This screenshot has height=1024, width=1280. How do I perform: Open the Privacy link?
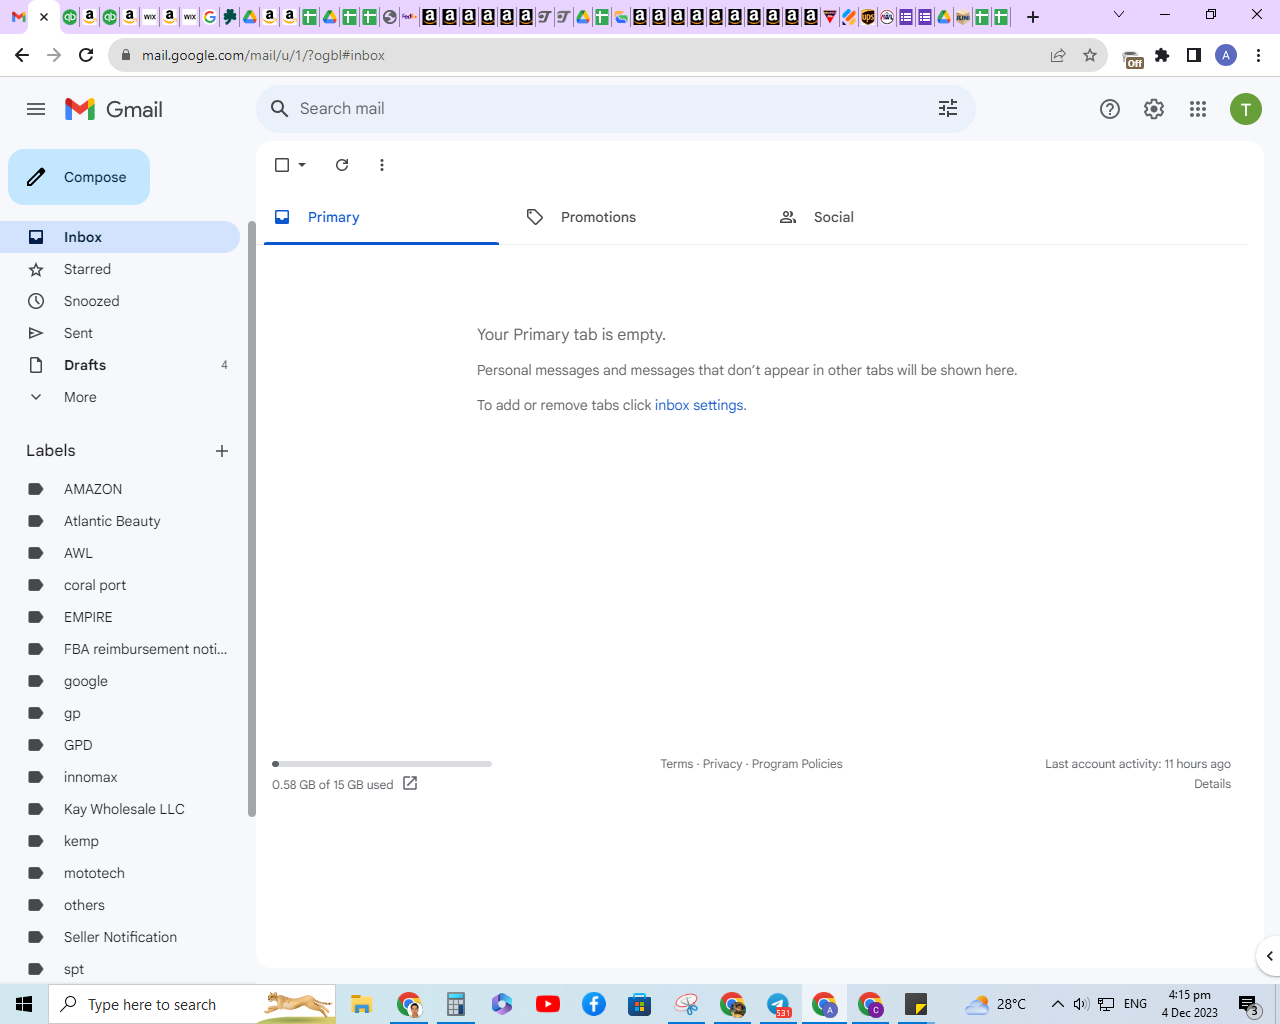point(722,764)
